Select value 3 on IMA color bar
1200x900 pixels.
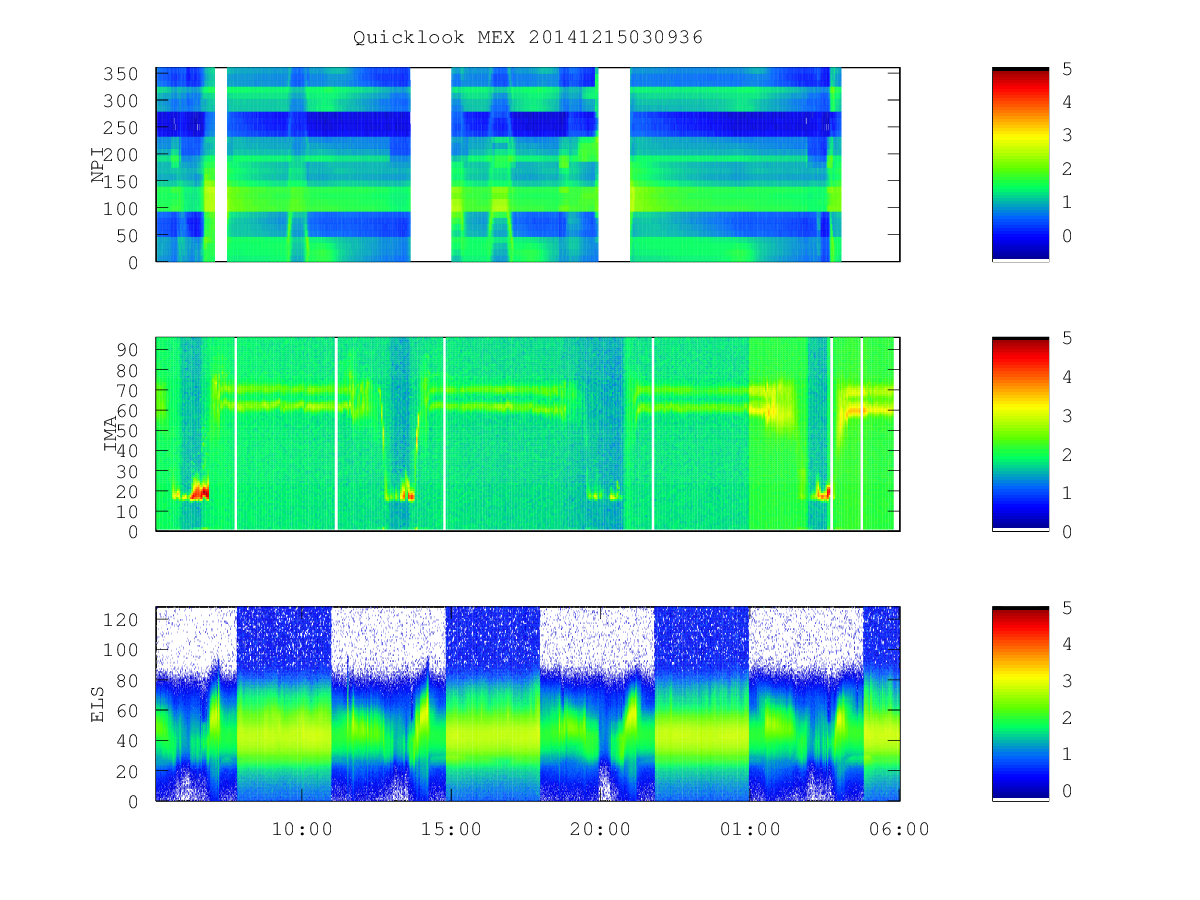[1067, 416]
